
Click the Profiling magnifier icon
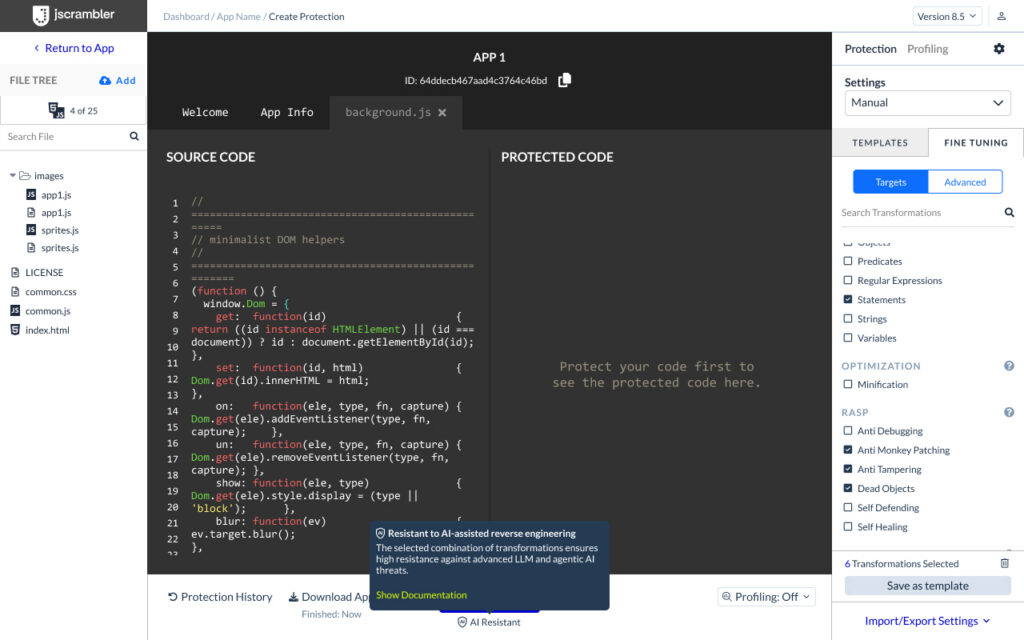[x=726, y=597]
